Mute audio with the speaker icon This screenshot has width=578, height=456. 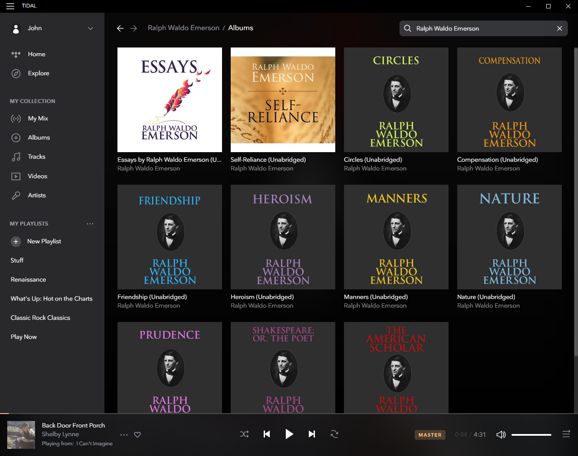click(x=501, y=435)
